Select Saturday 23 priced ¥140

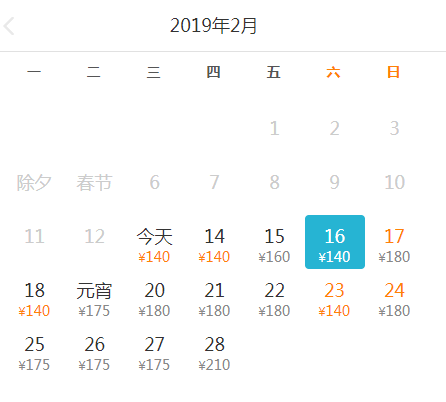[334, 296]
